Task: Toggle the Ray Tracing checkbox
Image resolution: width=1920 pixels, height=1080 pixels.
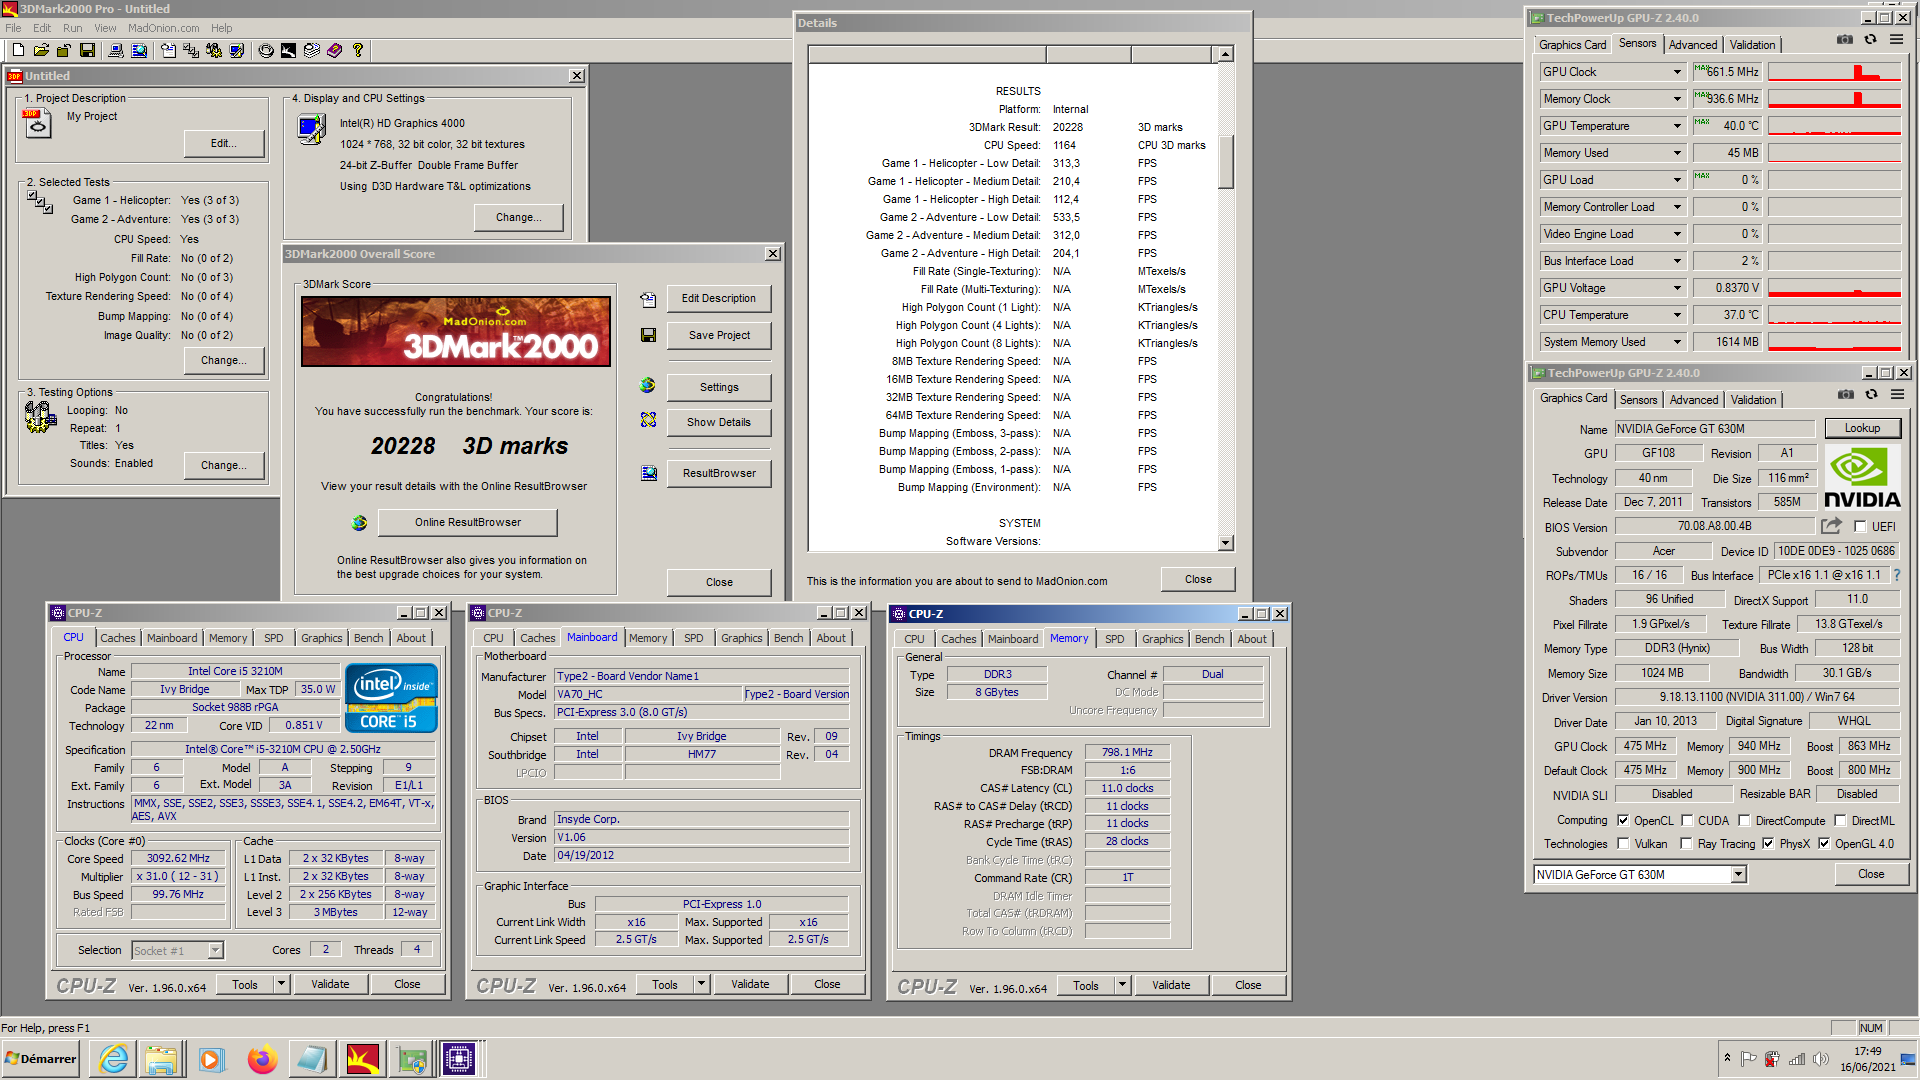Action: point(1687,844)
